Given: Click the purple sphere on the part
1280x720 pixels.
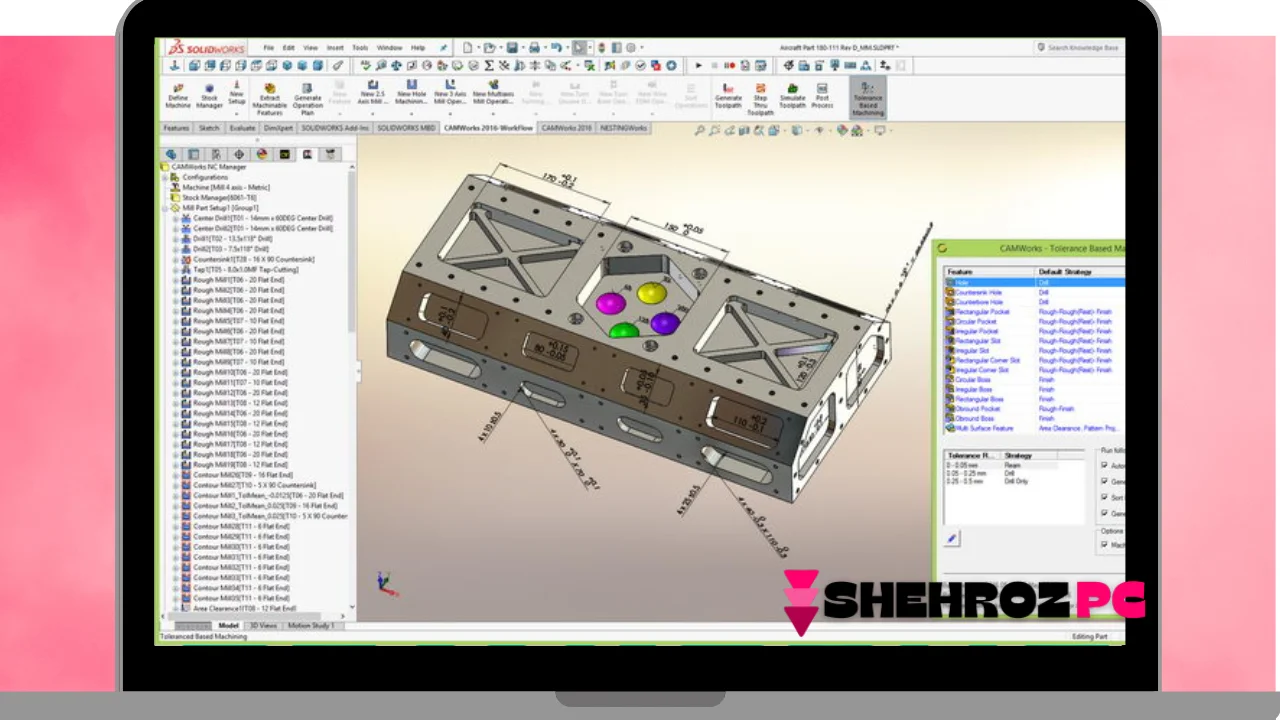Looking at the screenshot, I should point(665,323).
